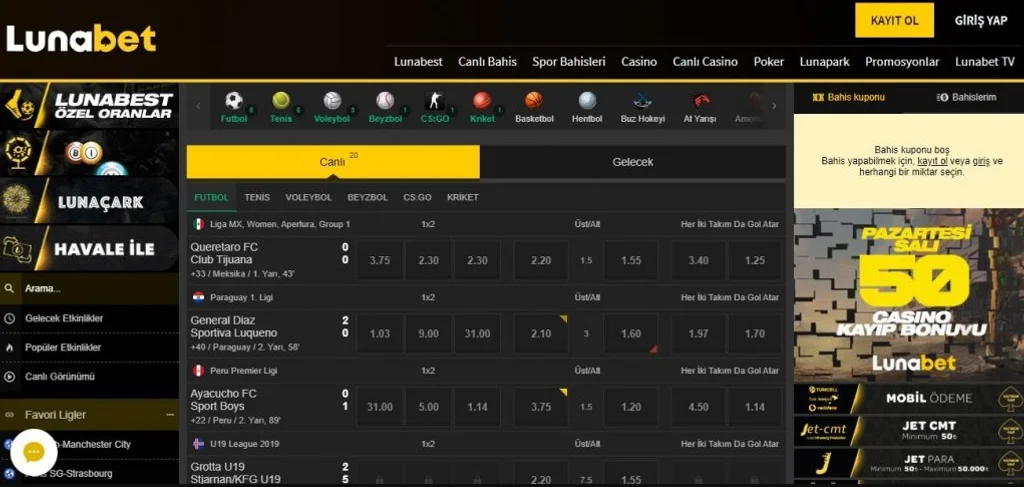
Task: Select odds 4.50 for Ayacucho both score
Action: pos(698,407)
